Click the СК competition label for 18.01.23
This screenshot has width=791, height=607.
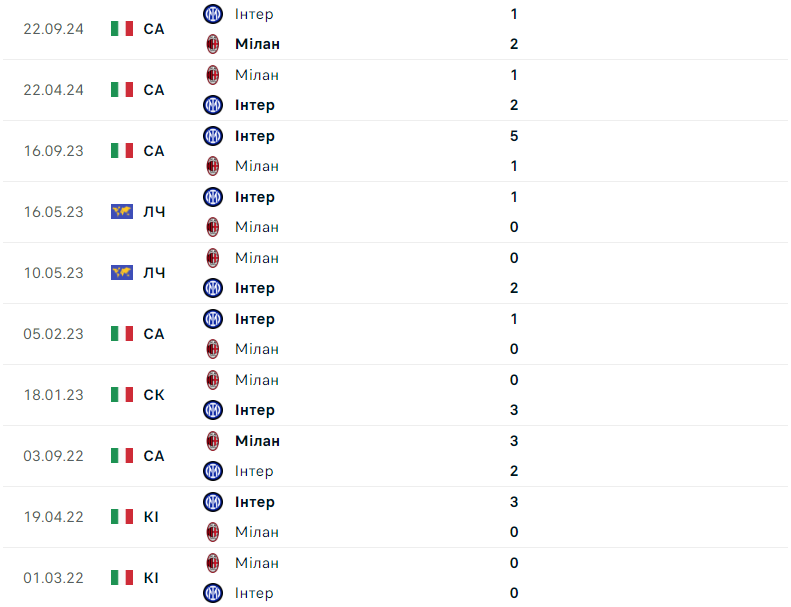[x=154, y=395]
